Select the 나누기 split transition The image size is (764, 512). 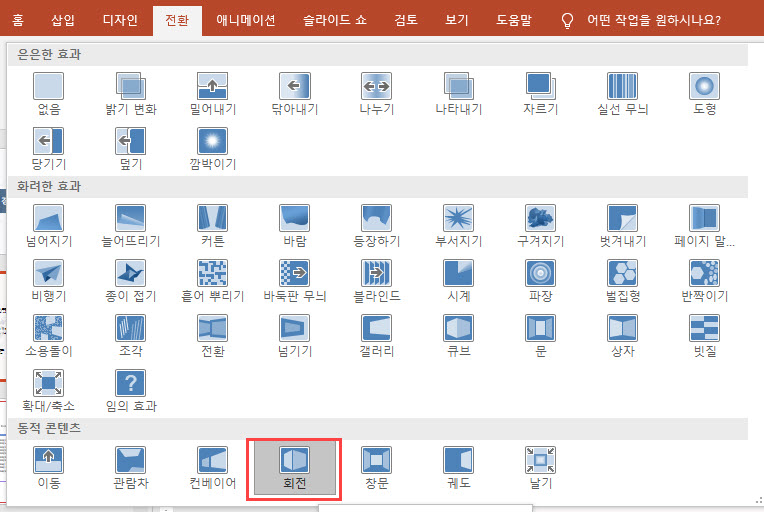click(376, 94)
